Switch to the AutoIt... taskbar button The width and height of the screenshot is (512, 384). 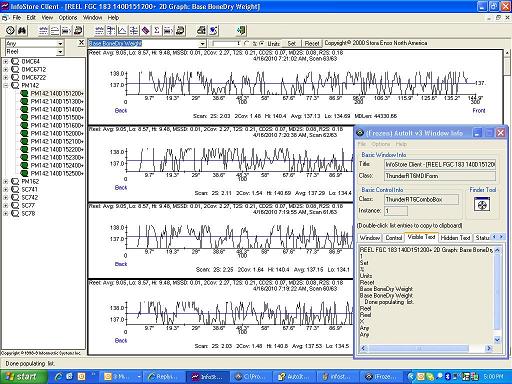(x=294, y=377)
